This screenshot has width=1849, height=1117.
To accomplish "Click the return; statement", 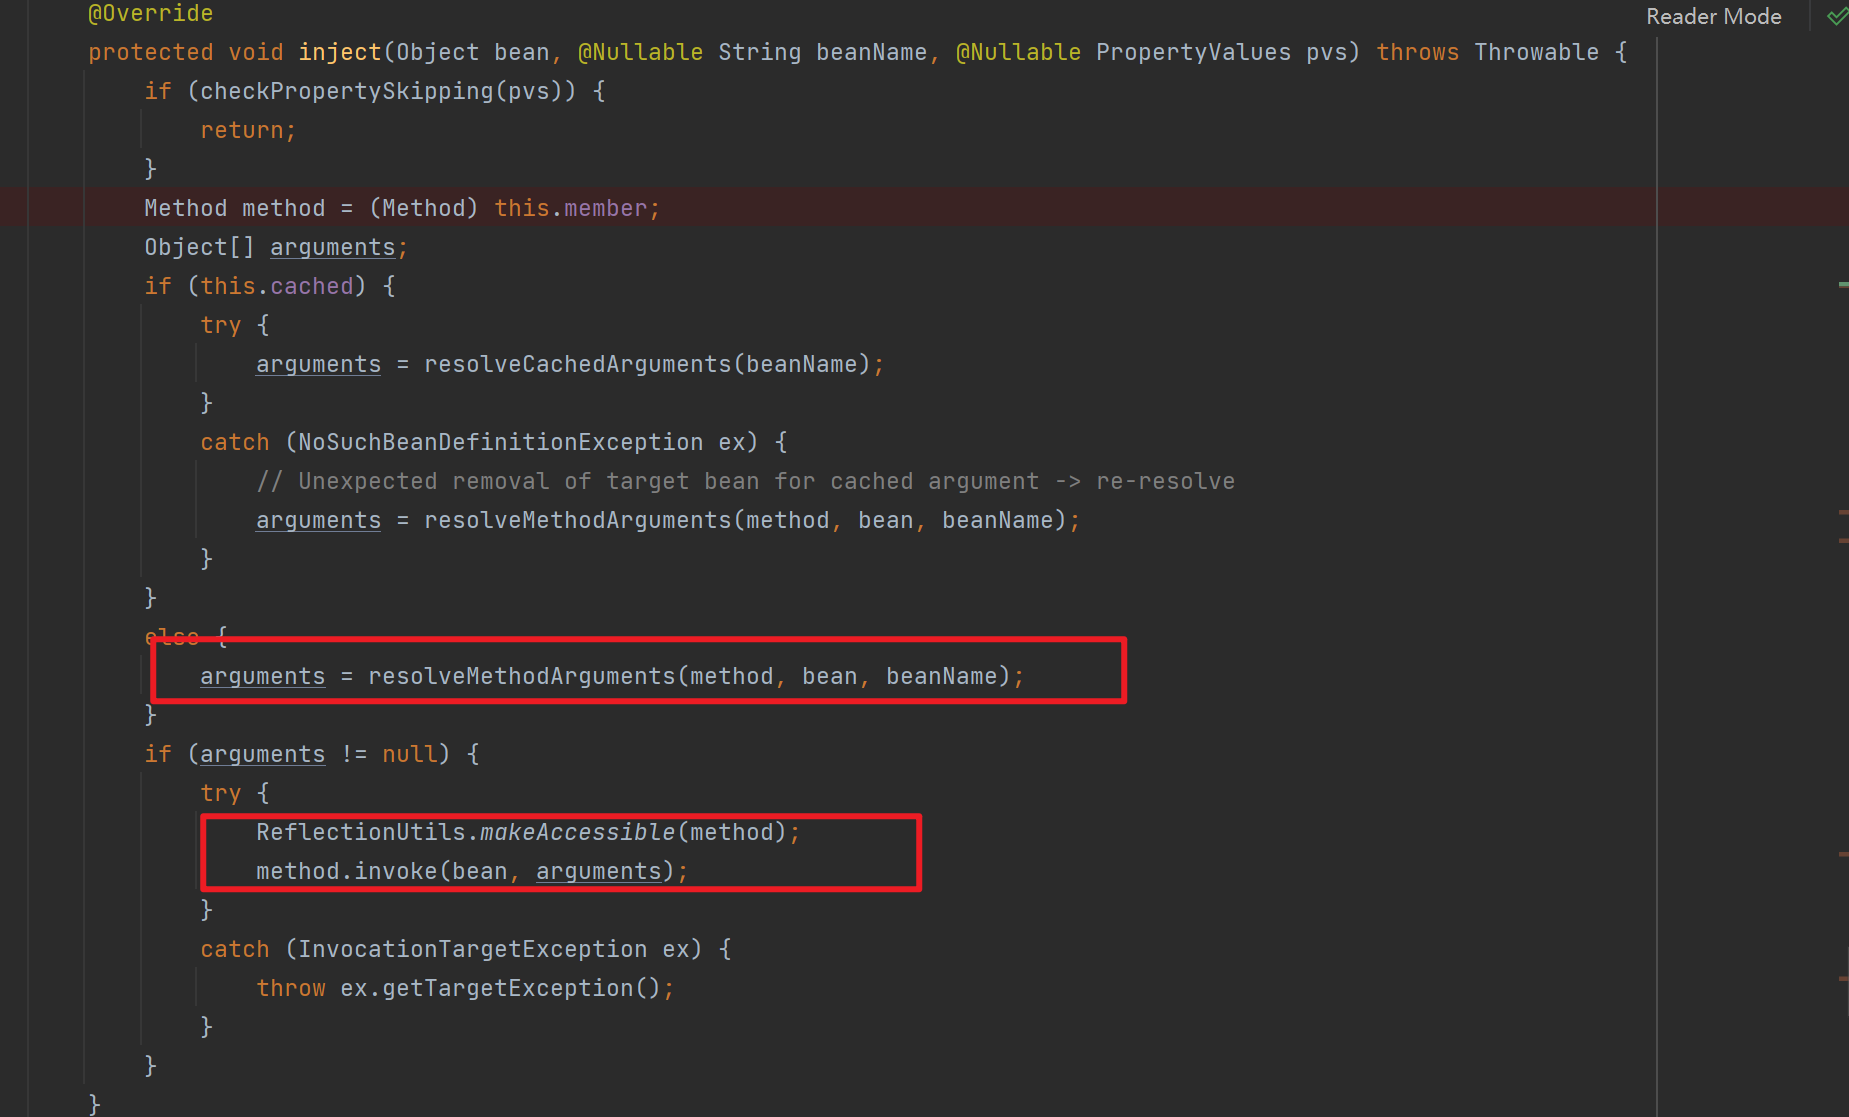I will tap(248, 130).
